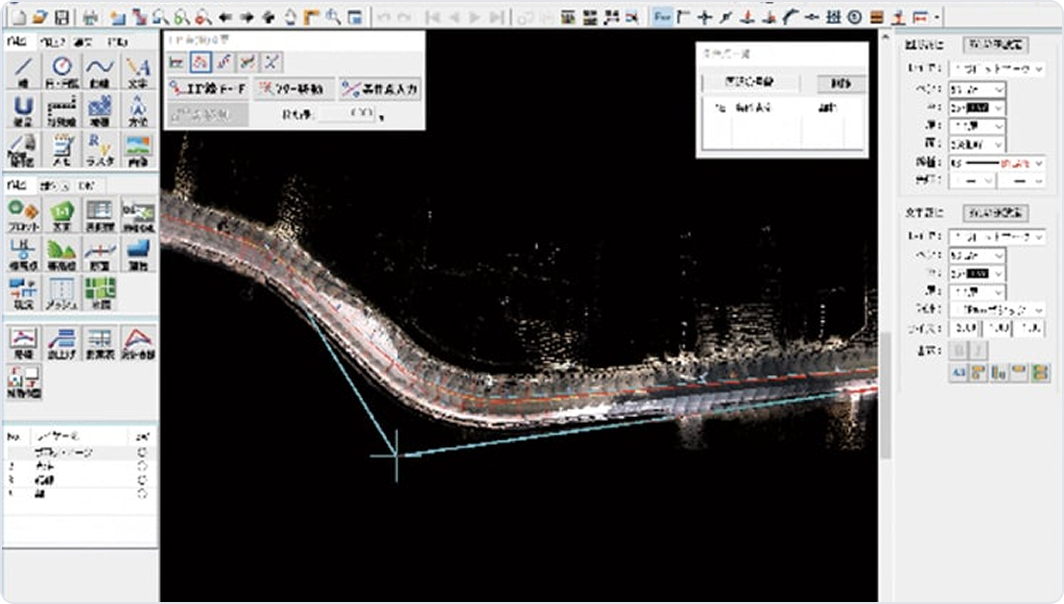The height and width of the screenshot is (604, 1064).
Task: Open the layer dropdown in text settings
Action: pyautogui.click(x=997, y=237)
